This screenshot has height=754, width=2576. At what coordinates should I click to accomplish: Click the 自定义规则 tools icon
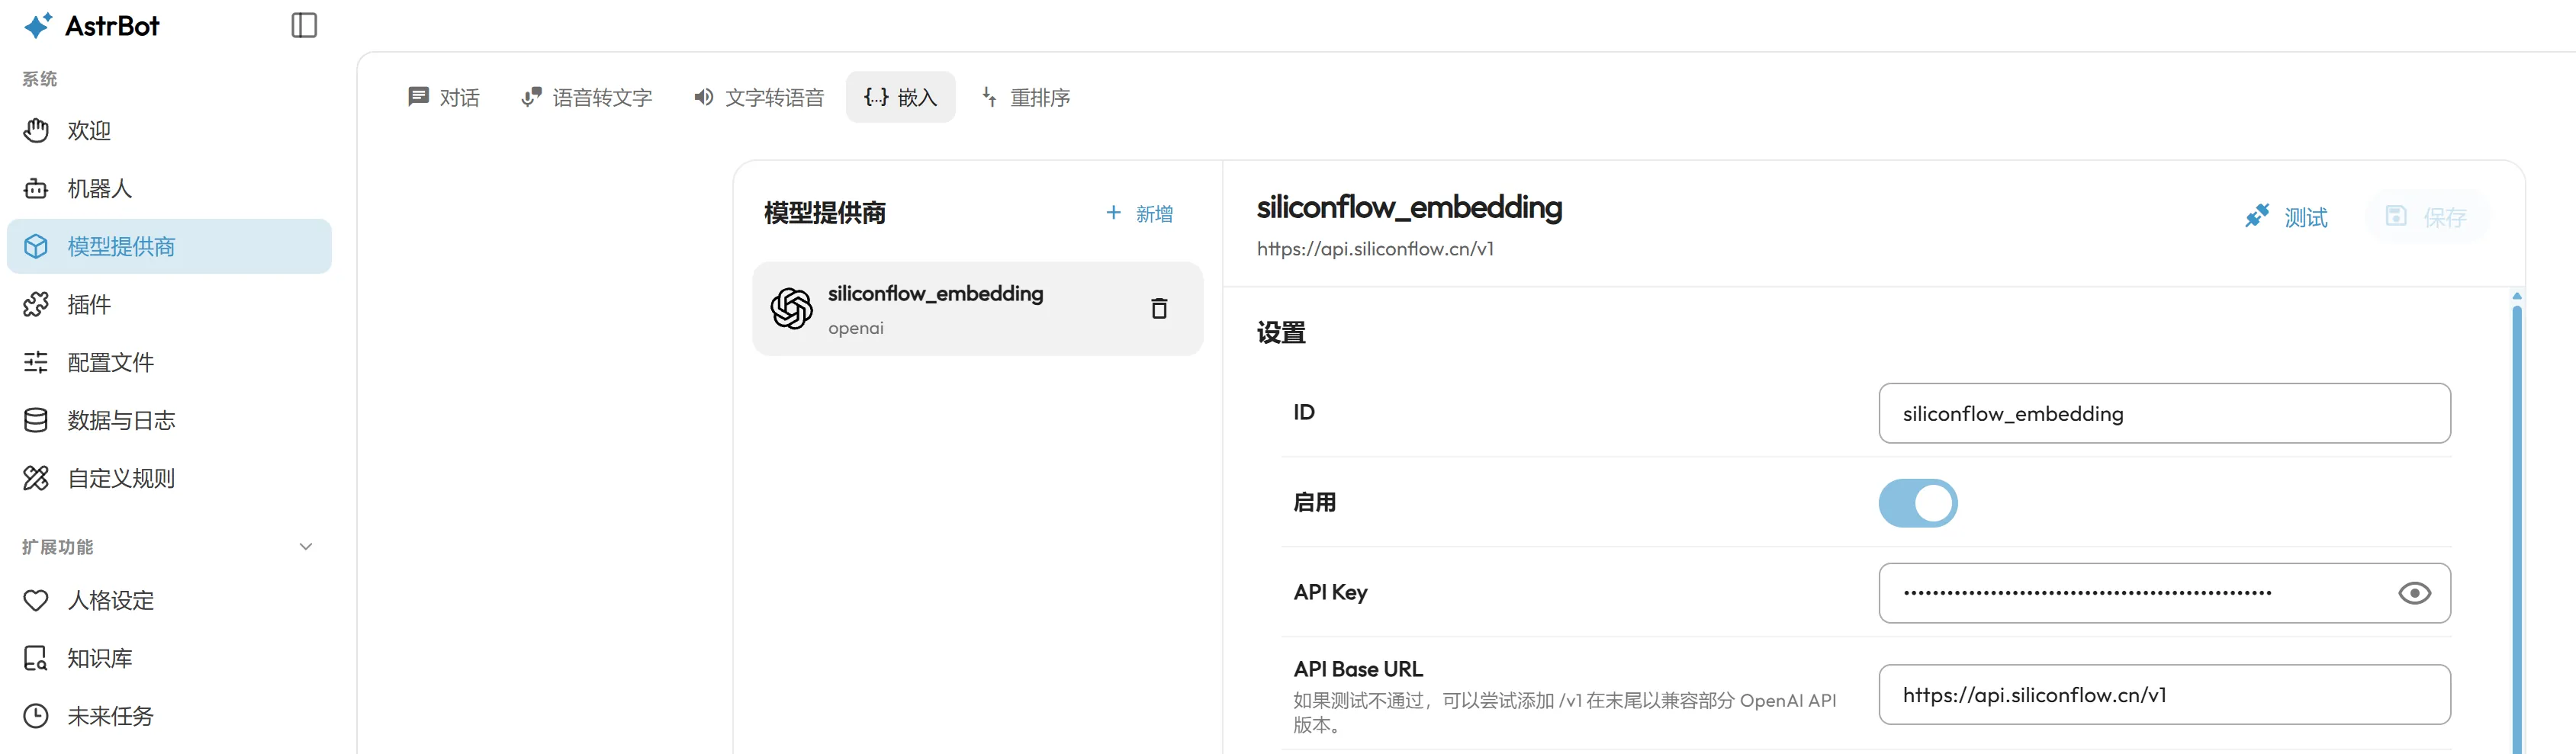click(36, 478)
